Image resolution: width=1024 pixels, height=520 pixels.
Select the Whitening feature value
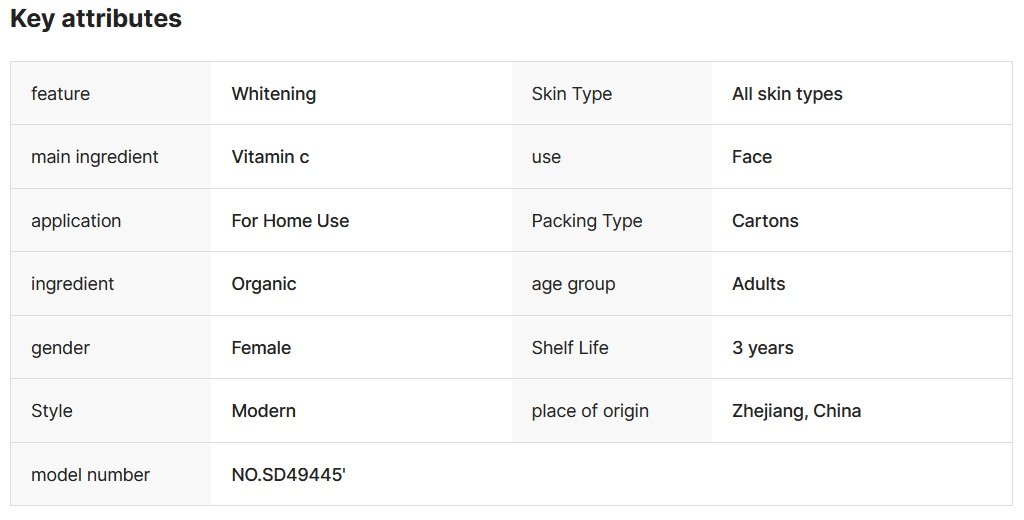pyautogui.click(x=273, y=94)
